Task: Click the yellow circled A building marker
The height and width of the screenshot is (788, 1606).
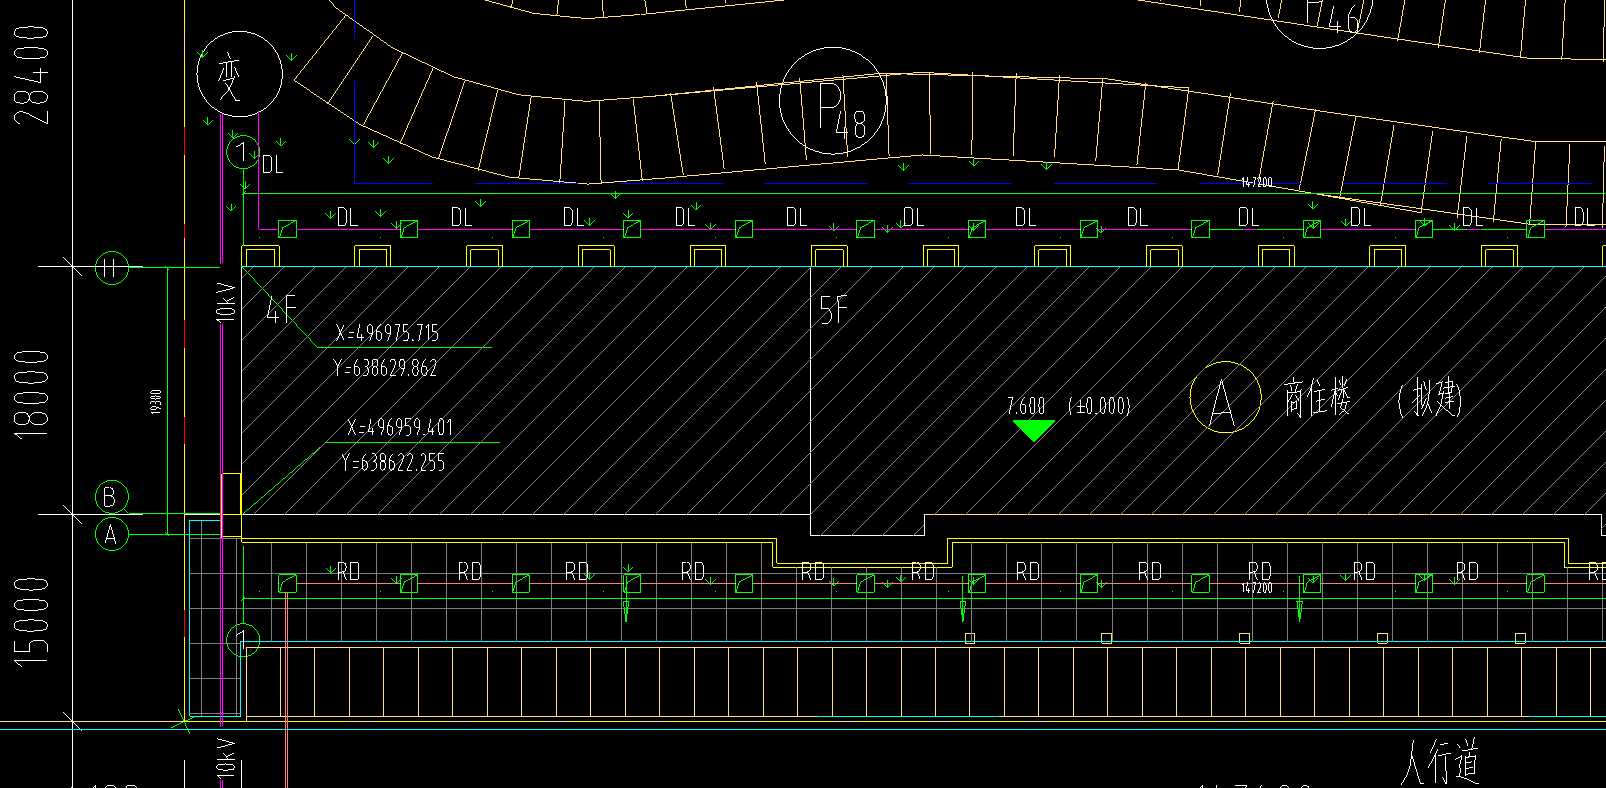Action: pos(1225,397)
